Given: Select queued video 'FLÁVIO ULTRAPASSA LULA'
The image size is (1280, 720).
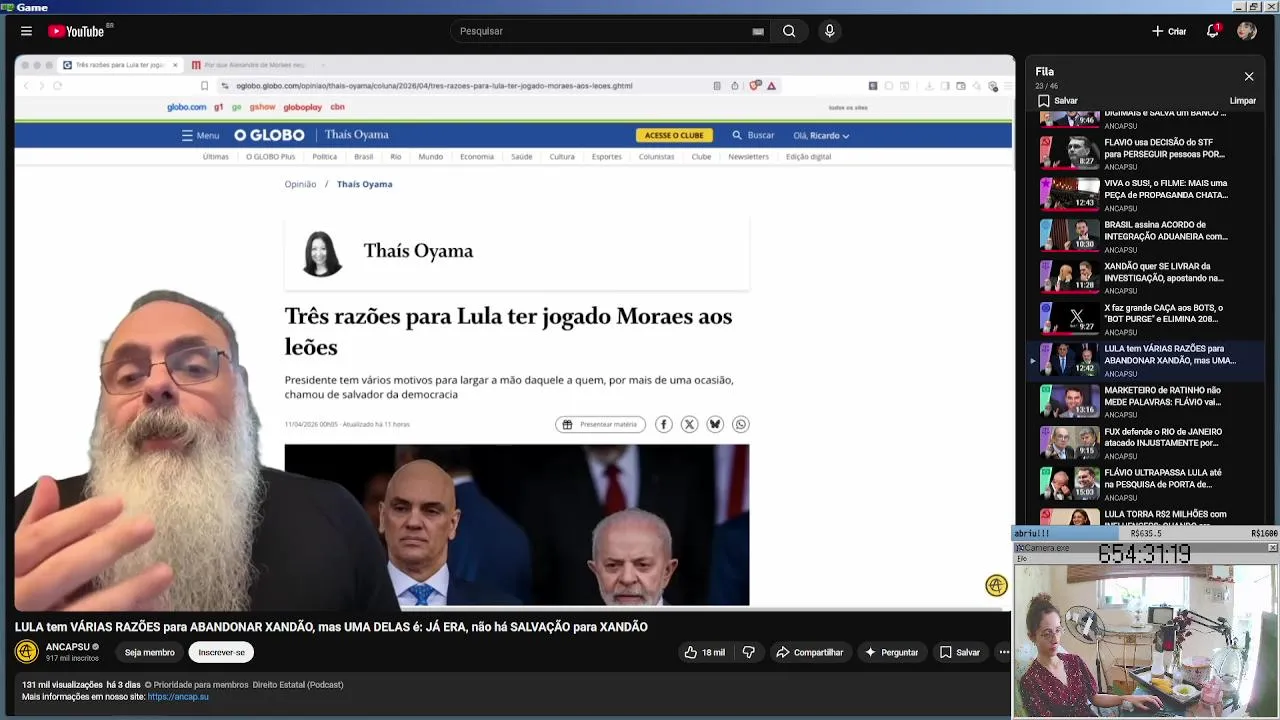Looking at the screenshot, I should (1146, 484).
